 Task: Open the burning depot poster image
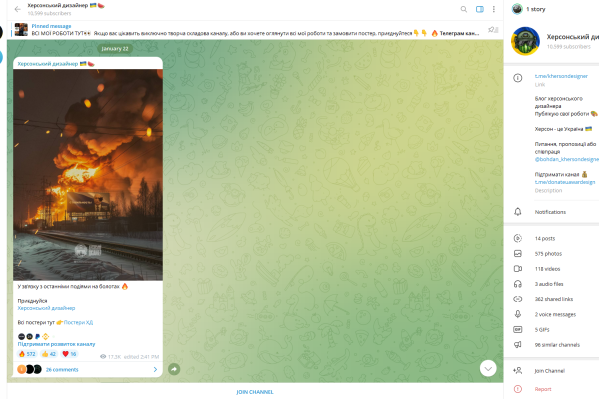click(88, 175)
